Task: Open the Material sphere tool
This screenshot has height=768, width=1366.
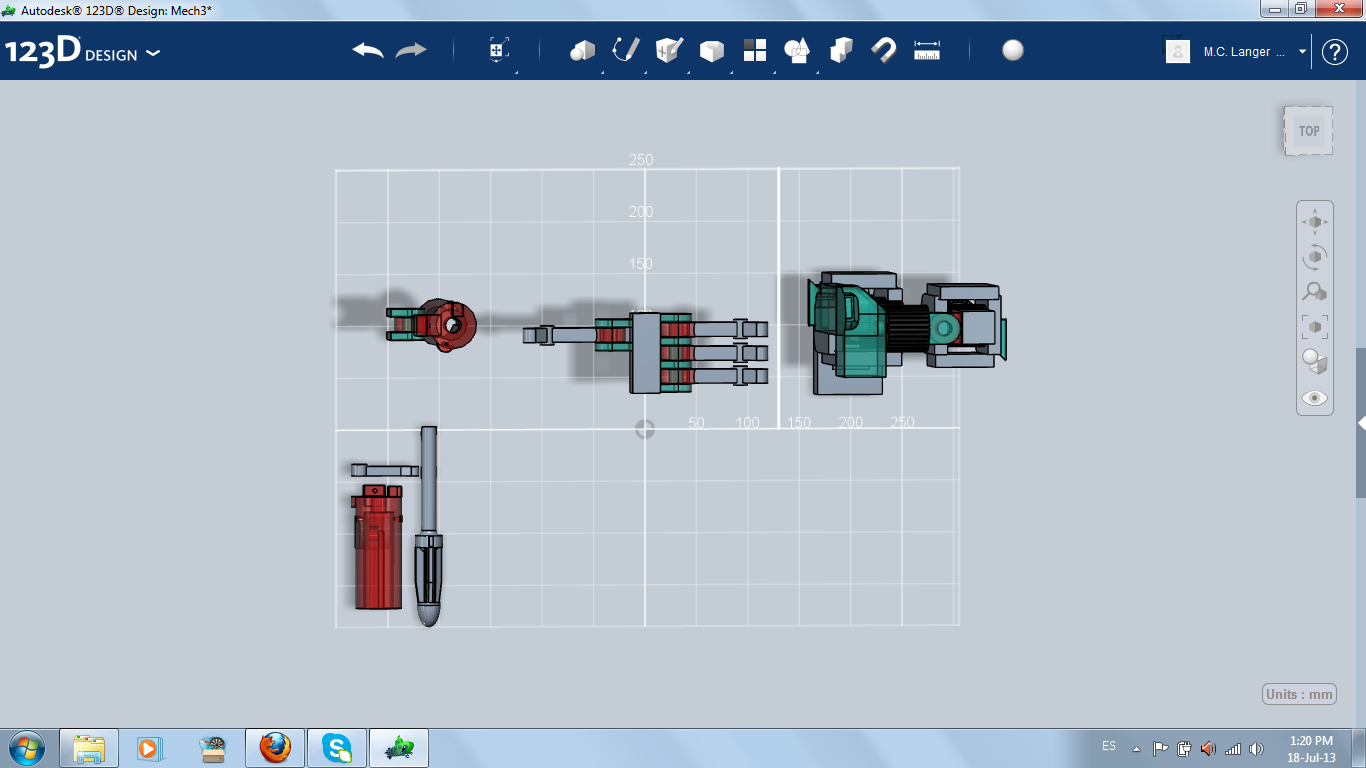Action: click(x=1013, y=50)
